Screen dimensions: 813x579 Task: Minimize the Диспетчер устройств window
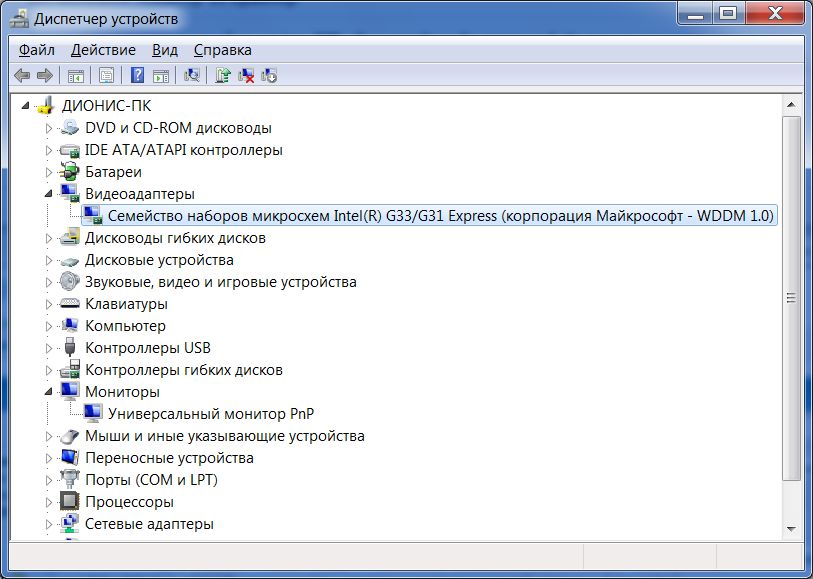pyautogui.click(x=695, y=13)
